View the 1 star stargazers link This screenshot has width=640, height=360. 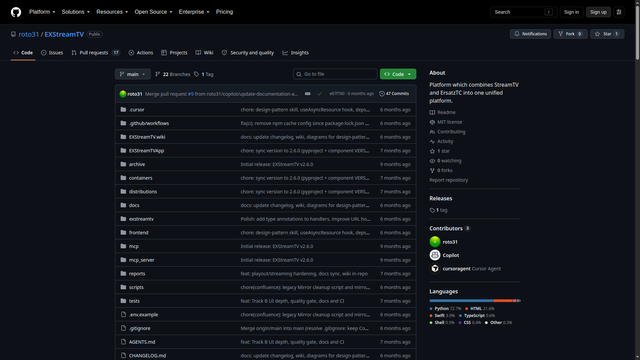click(x=440, y=151)
